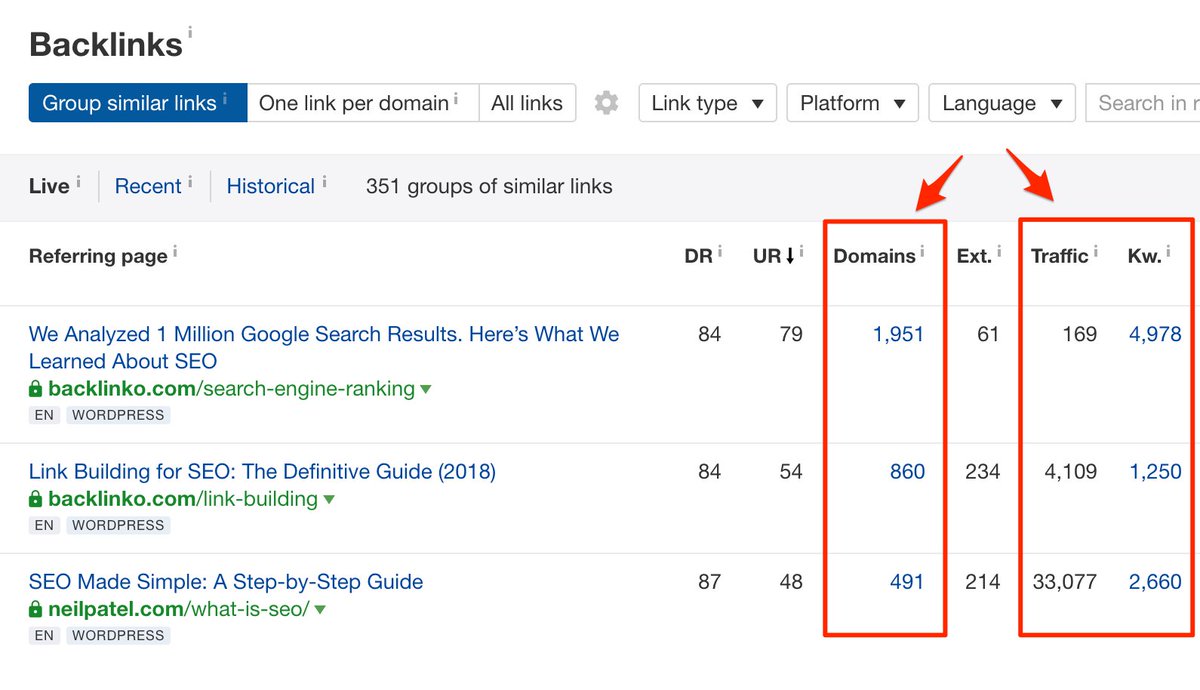The width and height of the screenshot is (1200, 690).
Task: Open the Language dropdown
Action: tap(1002, 103)
